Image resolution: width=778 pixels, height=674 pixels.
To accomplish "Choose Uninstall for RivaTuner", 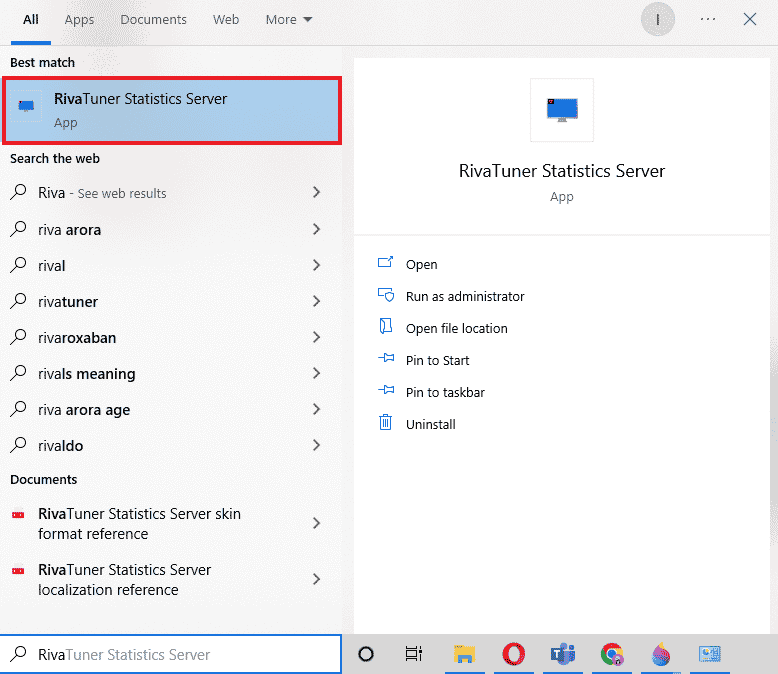I will 431,424.
